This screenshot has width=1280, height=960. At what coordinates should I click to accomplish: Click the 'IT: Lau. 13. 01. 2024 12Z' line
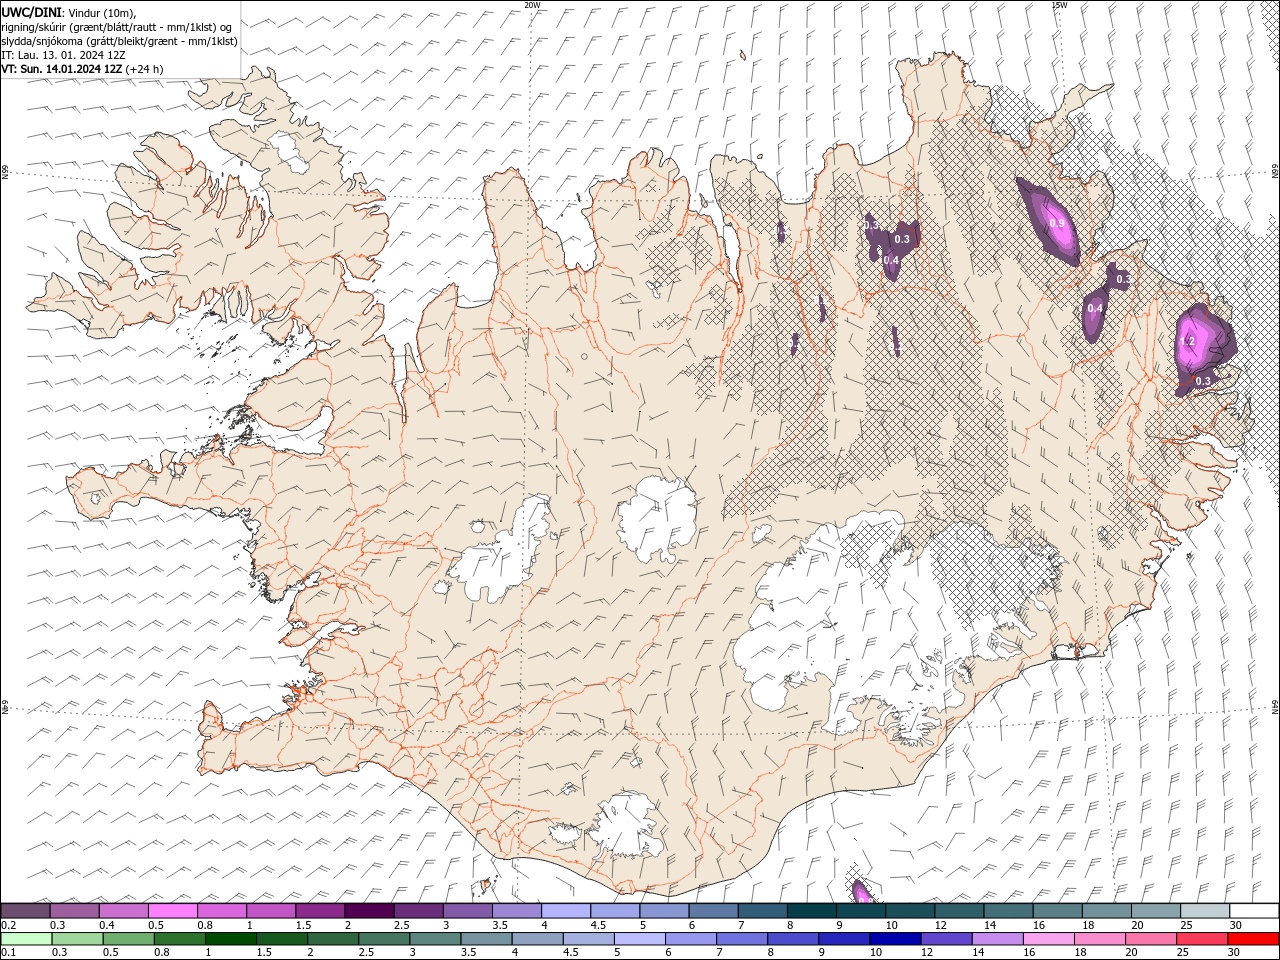(63, 55)
